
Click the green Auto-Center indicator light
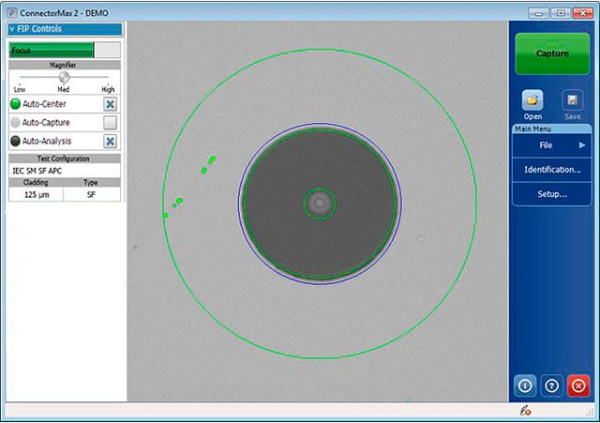point(15,103)
